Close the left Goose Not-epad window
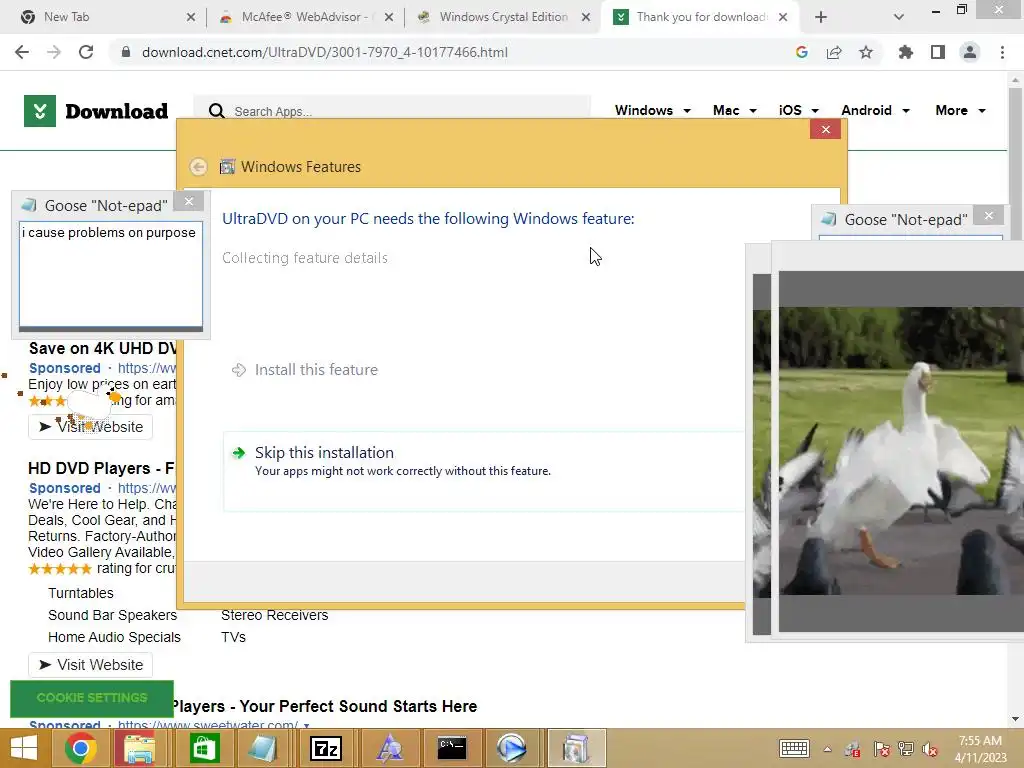Viewport: 1024px width, 768px height. pos(189,201)
